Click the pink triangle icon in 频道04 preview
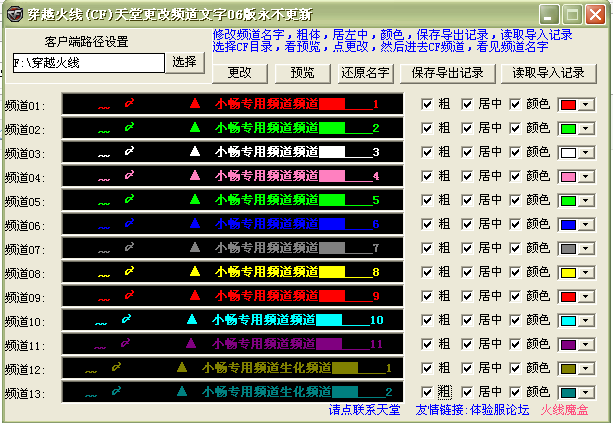This screenshot has width=613, height=423. point(195,176)
